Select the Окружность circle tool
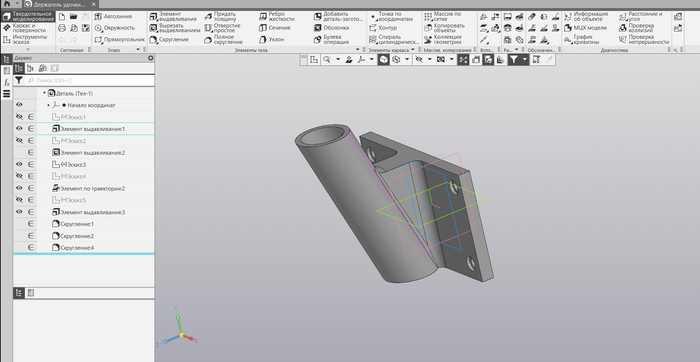This screenshot has height=362, width=700. click(115, 28)
